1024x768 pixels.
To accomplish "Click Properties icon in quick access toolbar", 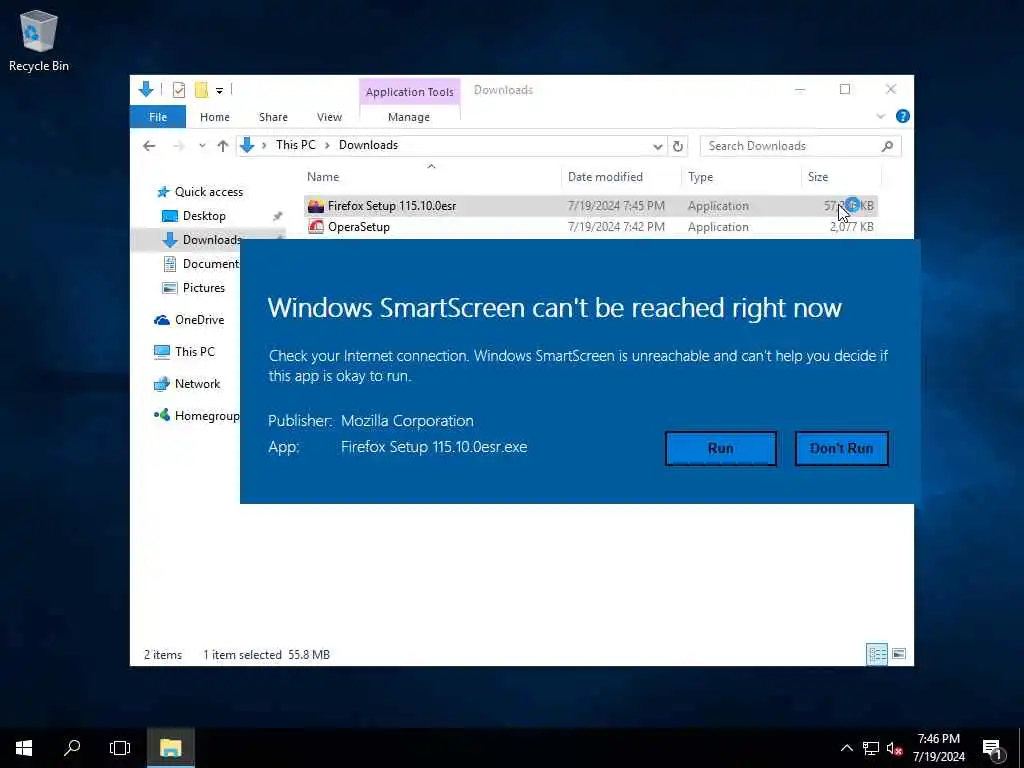I will pos(178,89).
